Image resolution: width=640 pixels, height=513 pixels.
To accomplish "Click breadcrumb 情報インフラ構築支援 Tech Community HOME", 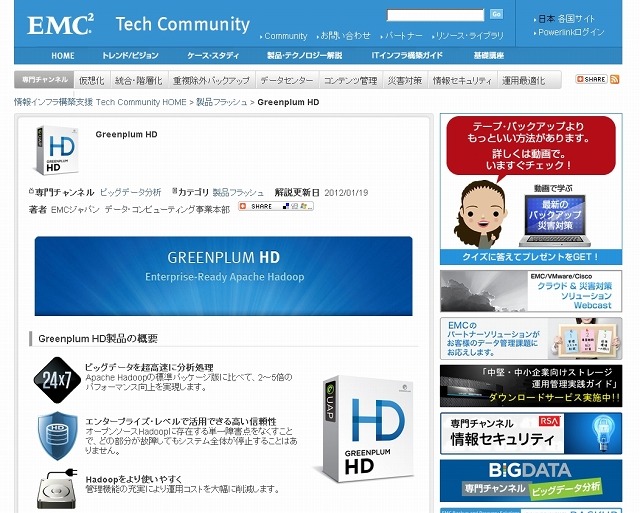I will [x=100, y=102].
